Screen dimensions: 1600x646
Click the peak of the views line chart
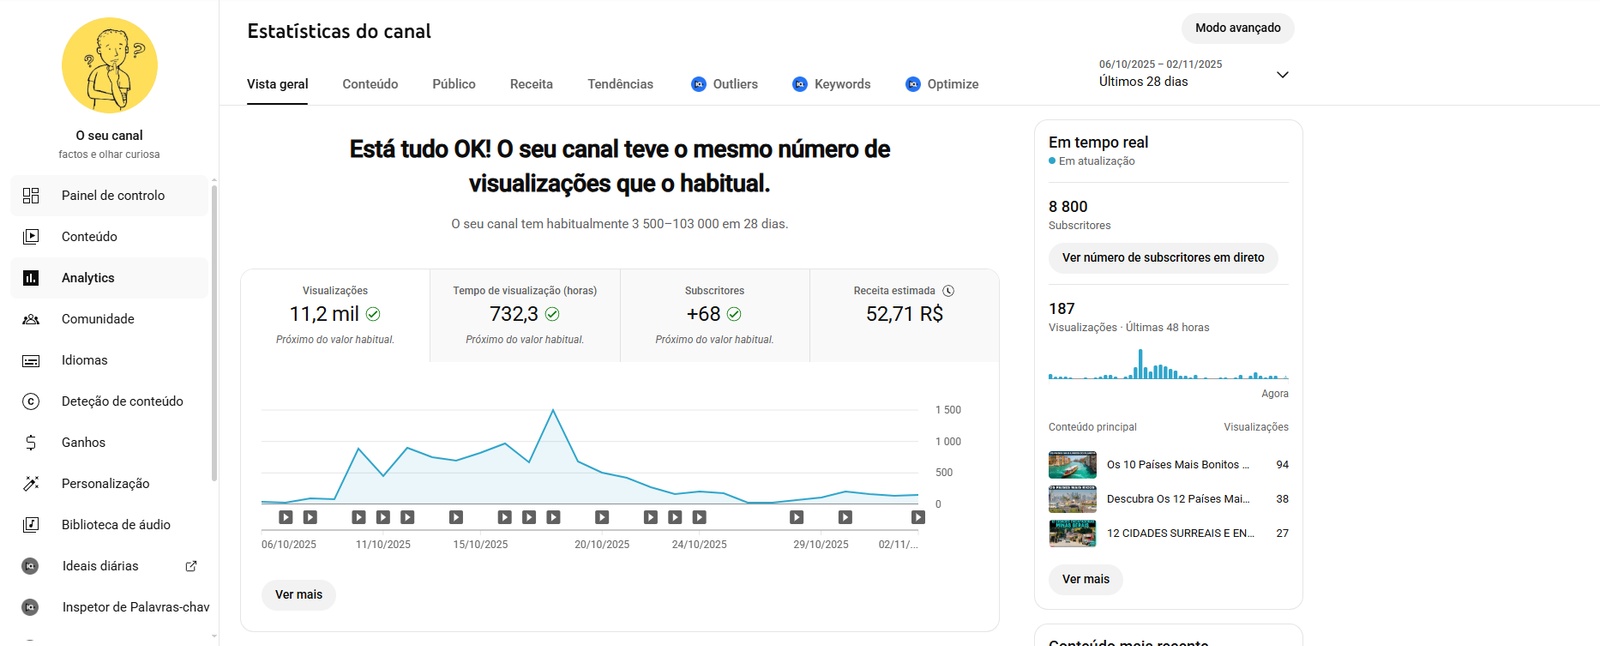553,410
